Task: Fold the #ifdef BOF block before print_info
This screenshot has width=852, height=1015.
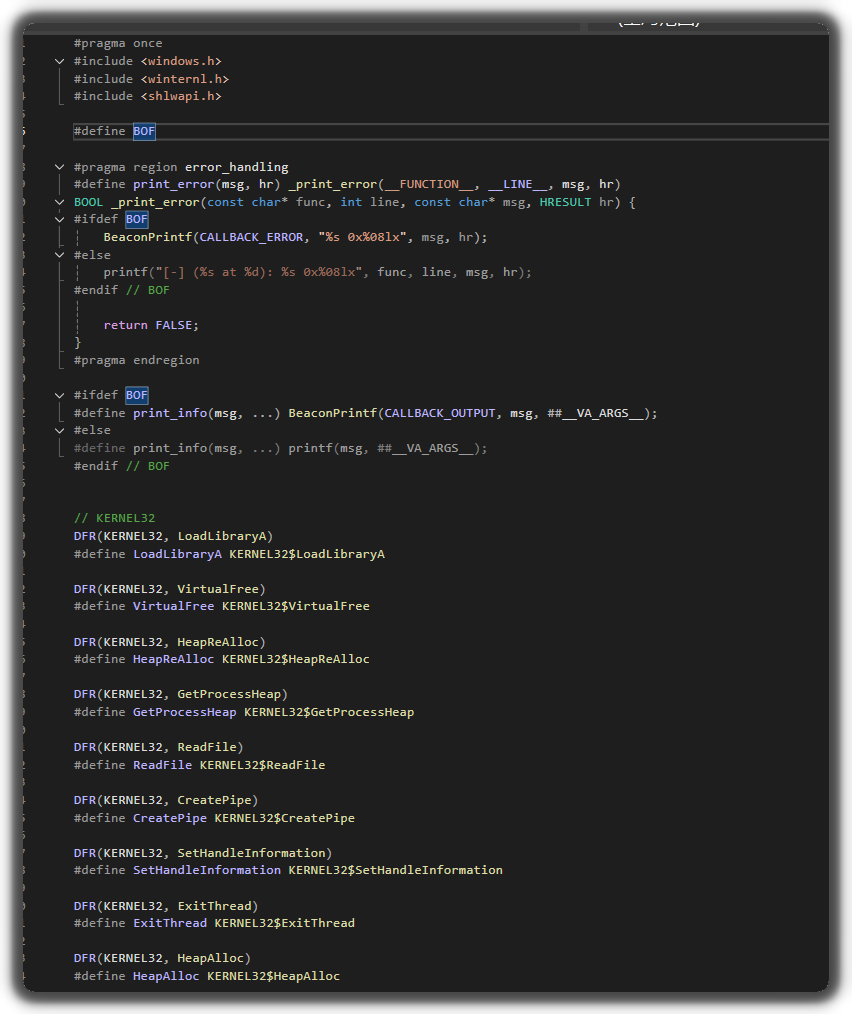Action: (x=60, y=395)
